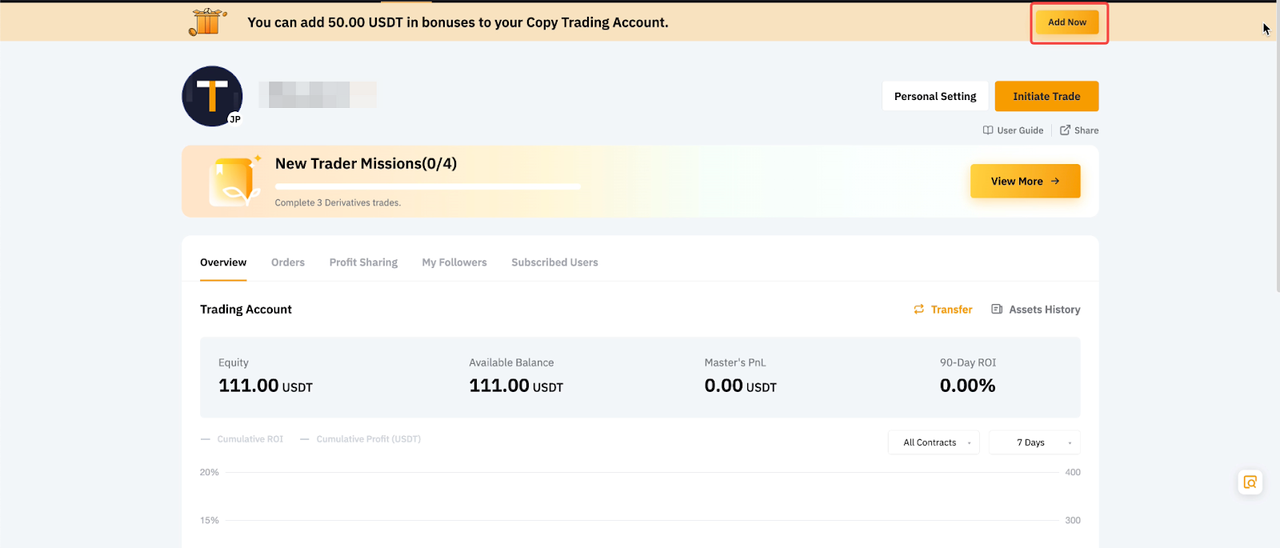Screen dimensions: 1280x548
Task: Click the Transfer arrows icon
Action: [x=919, y=310]
